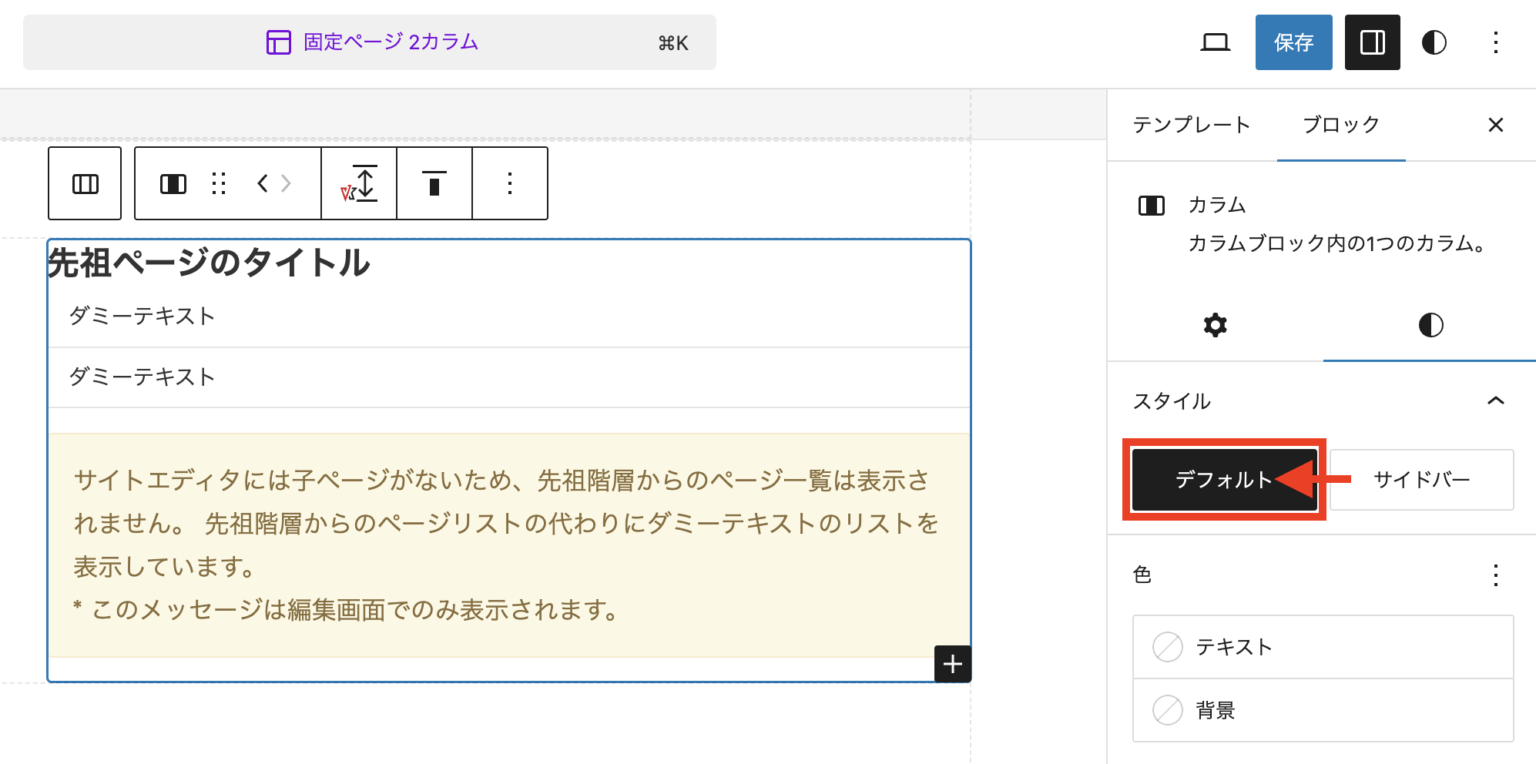The image size is (1536, 764).
Task: Select the デフォルト style variation
Action: tap(1223, 480)
